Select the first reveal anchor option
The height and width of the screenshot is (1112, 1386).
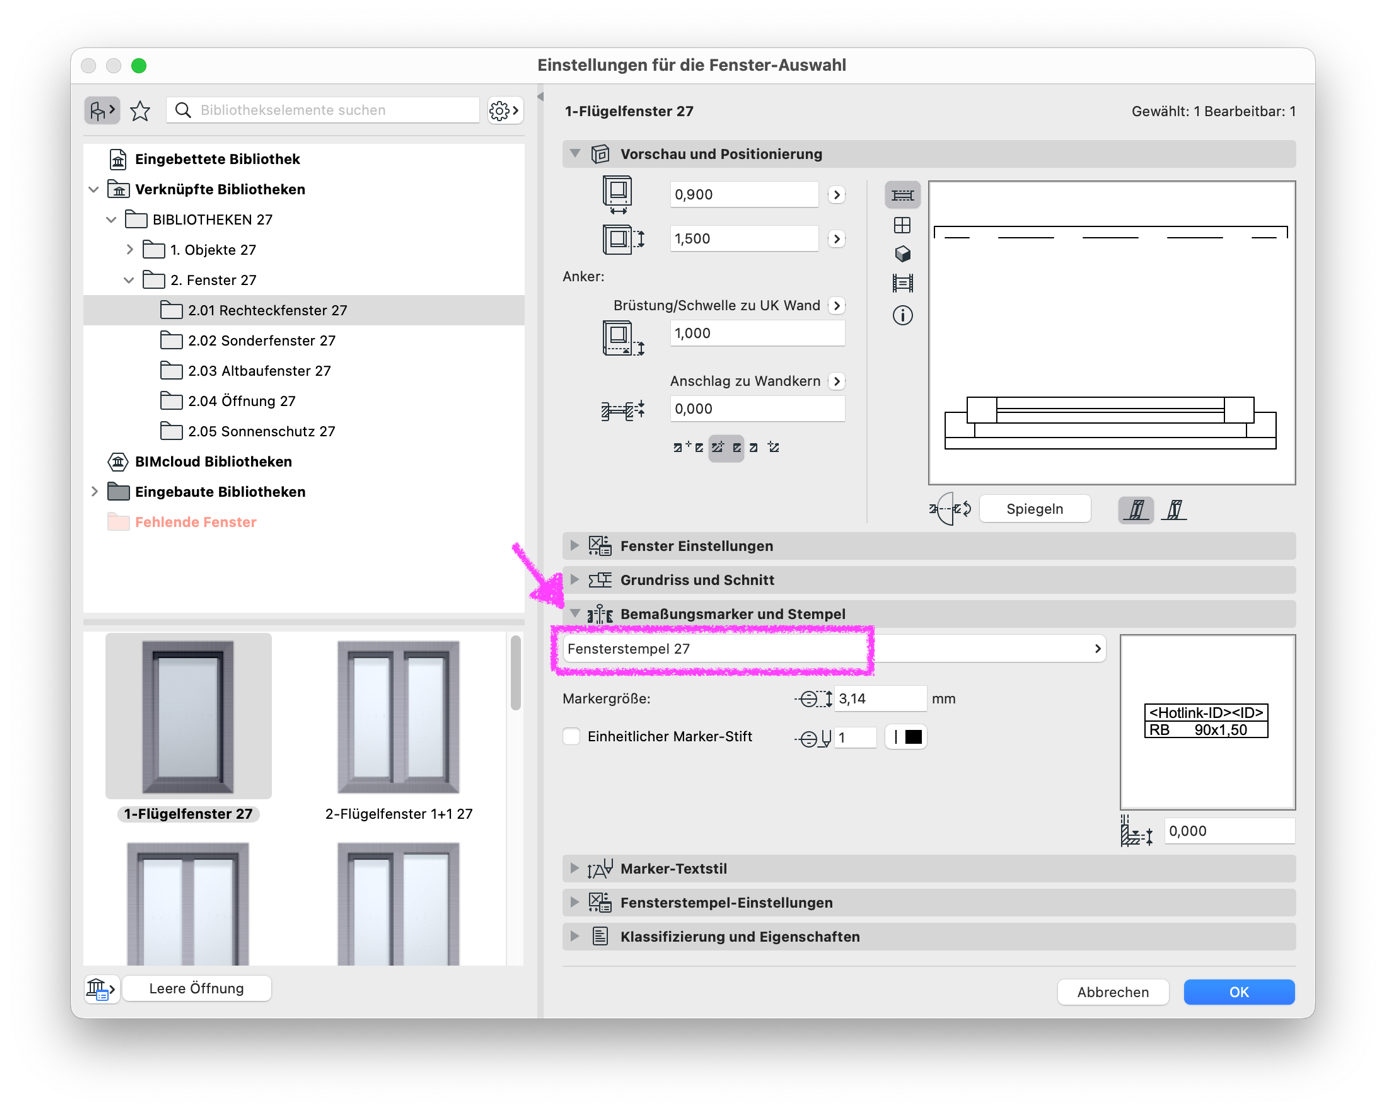click(688, 448)
